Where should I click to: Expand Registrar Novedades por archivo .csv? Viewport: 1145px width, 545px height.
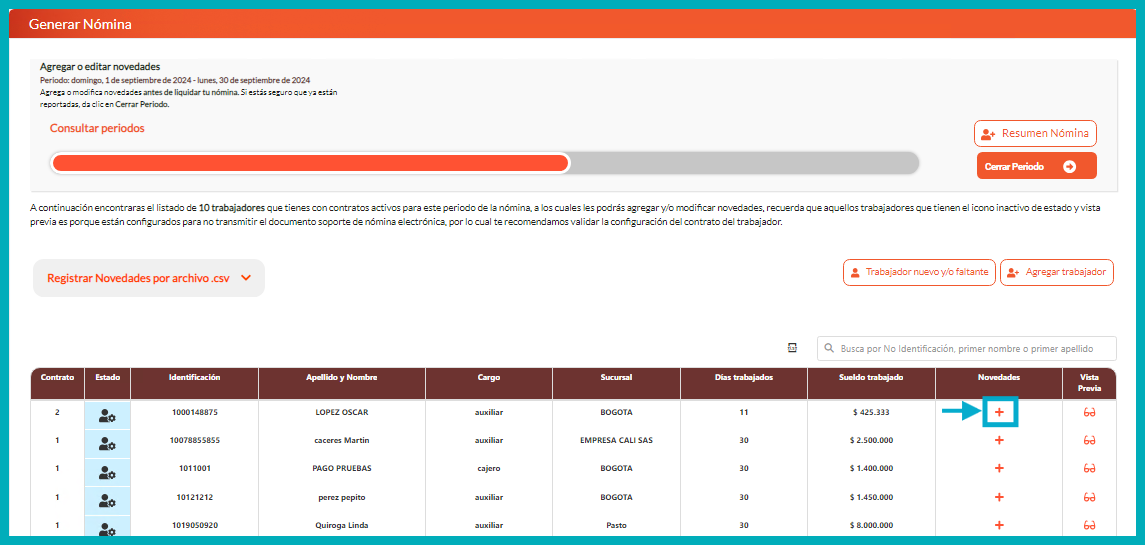[149, 278]
